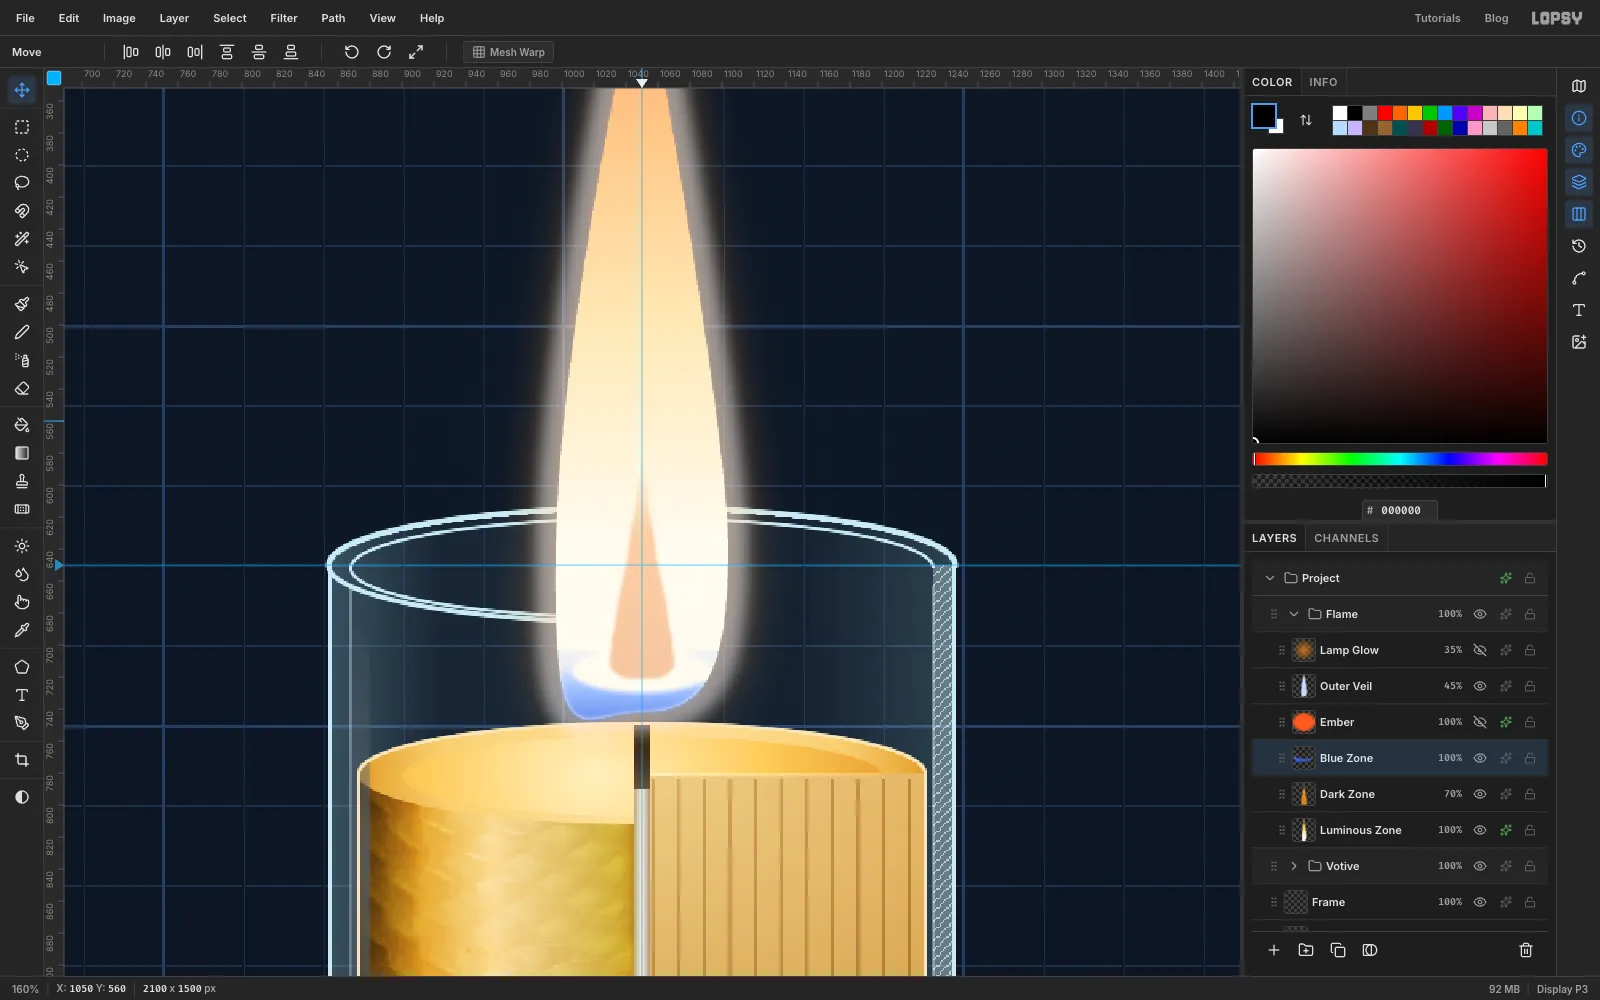This screenshot has height=1000, width=1600.
Task: Select the Polygon shape tool
Action: (22, 667)
